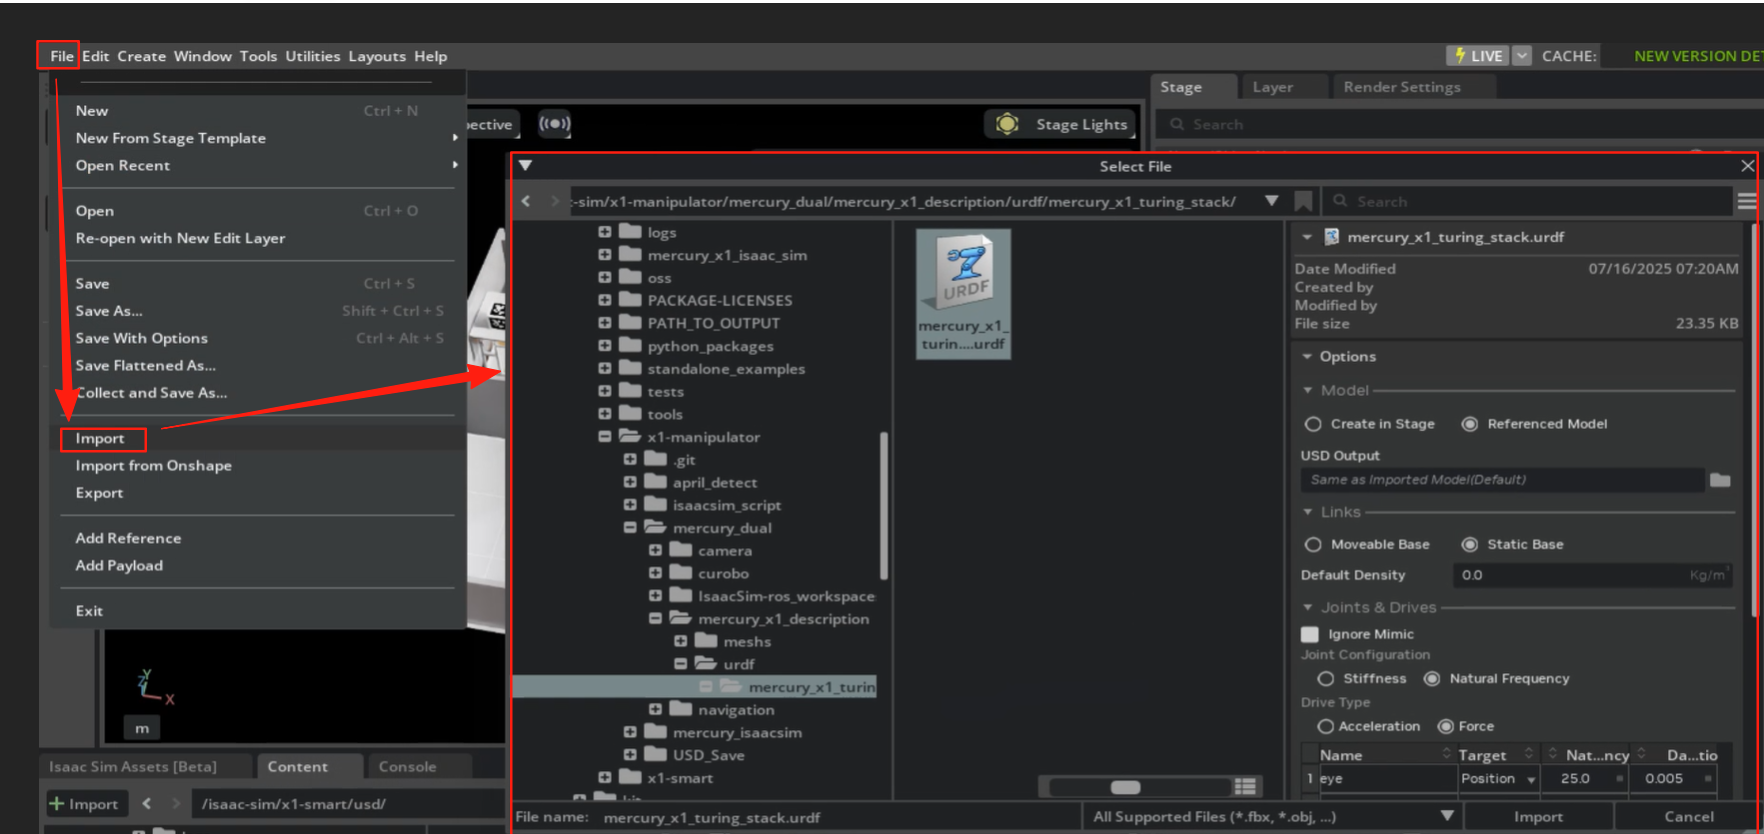The width and height of the screenshot is (1764, 834).
Task: Select the navigation folder in tree
Action: (736, 710)
